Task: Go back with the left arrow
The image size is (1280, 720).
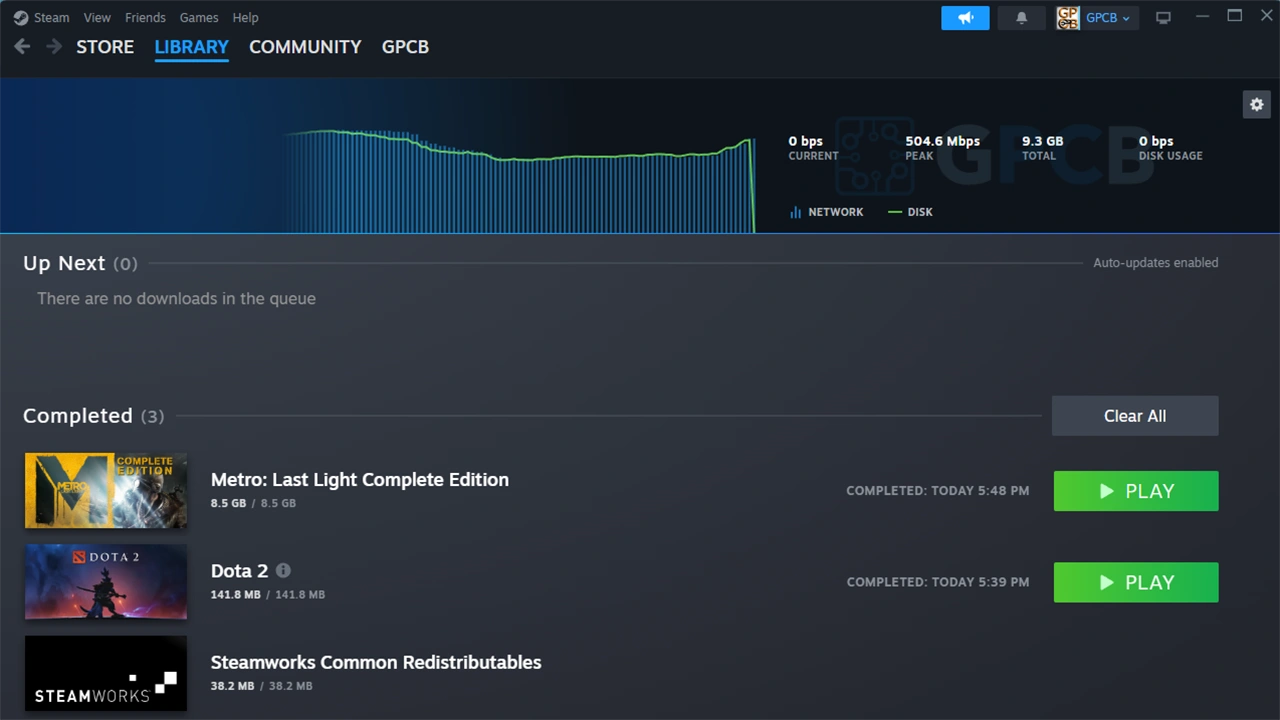Action: (x=22, y=47)
